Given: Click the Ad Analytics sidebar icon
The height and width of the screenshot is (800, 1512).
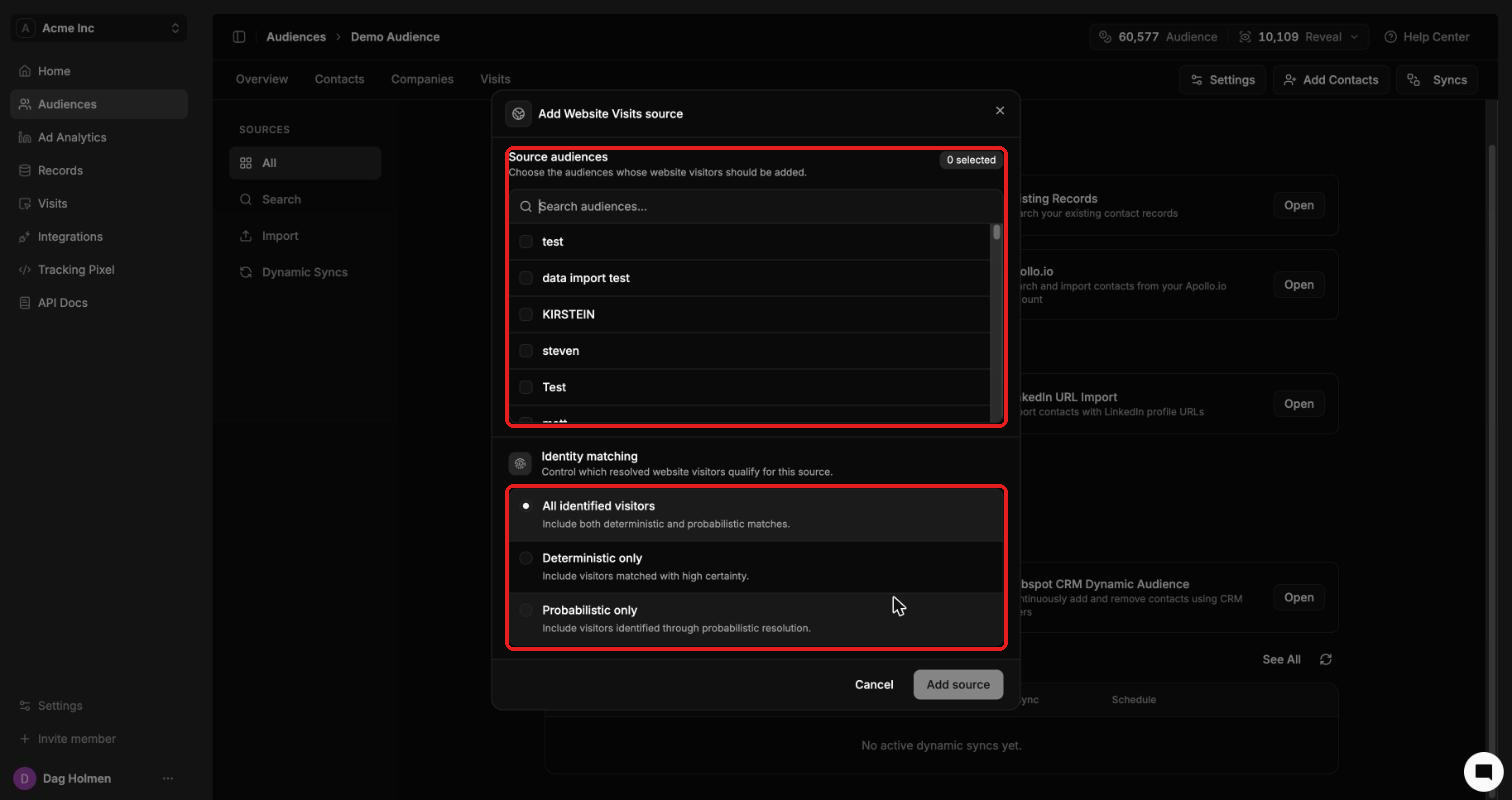Looking at the screenshot, I should pyautogui.click(x=25, y=137).
